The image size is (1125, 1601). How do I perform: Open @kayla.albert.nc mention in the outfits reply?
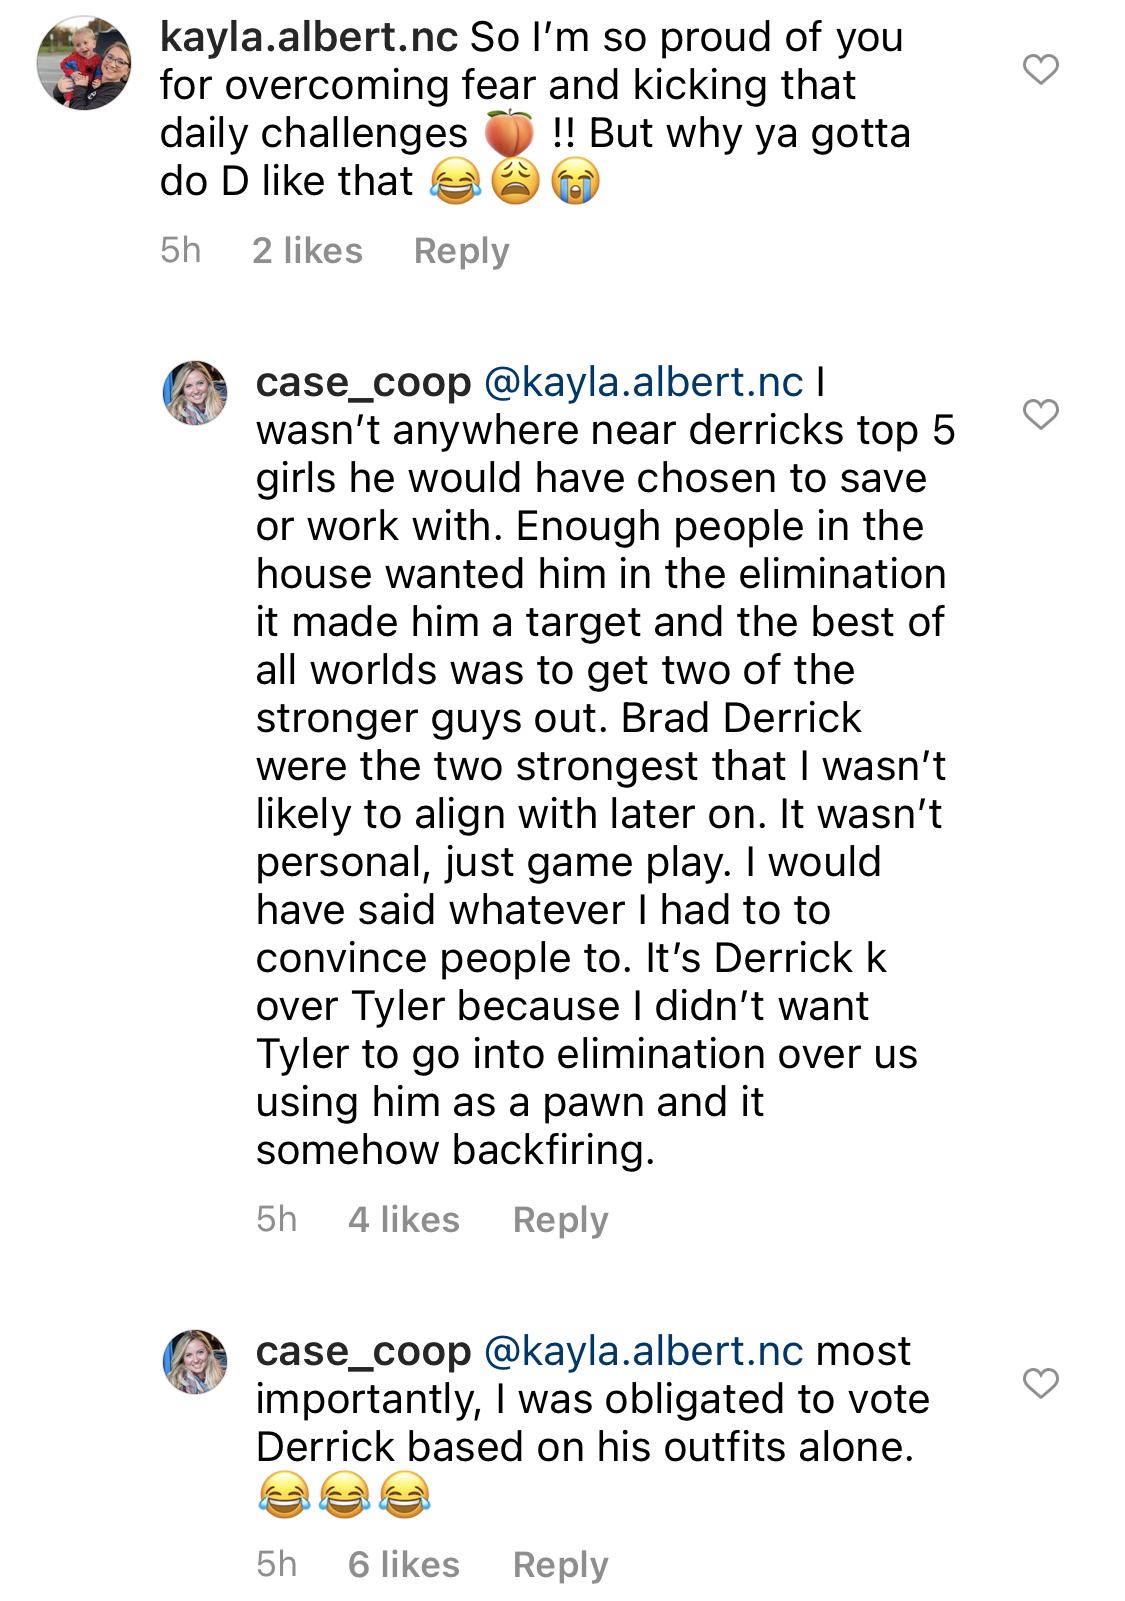click(x=644, y=1352)
